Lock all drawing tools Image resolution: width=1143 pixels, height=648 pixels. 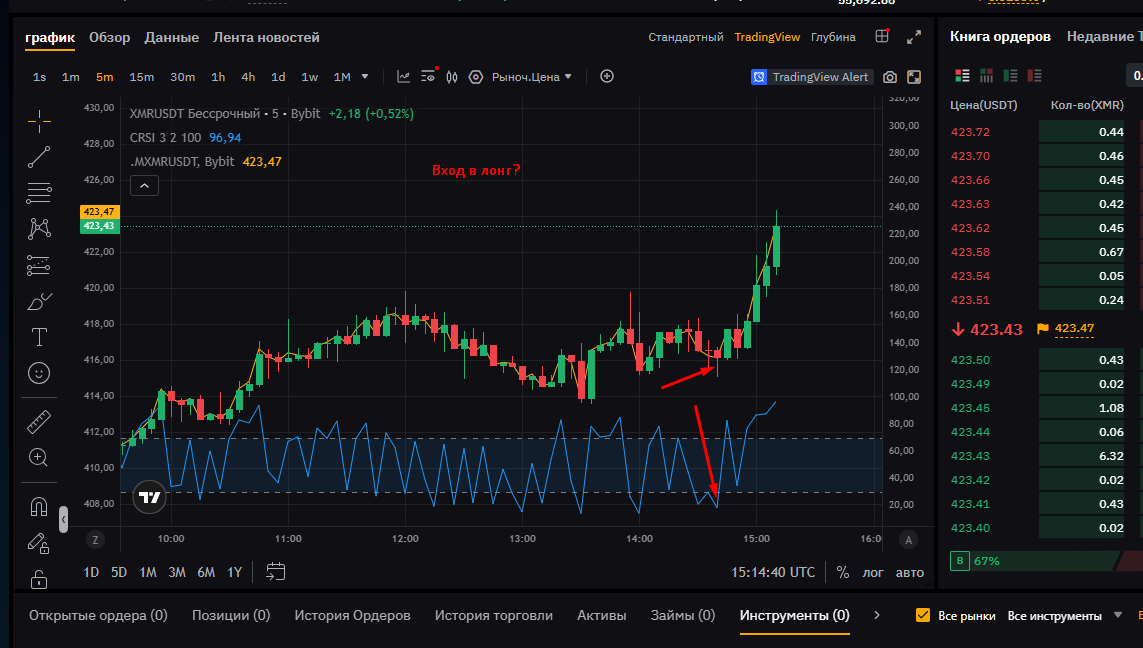pyautogui.click(x=39, y=579)
